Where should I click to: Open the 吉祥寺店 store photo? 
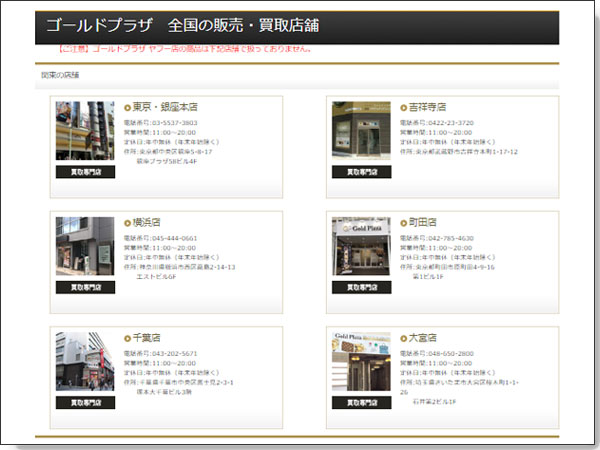[x=361, y=130]
